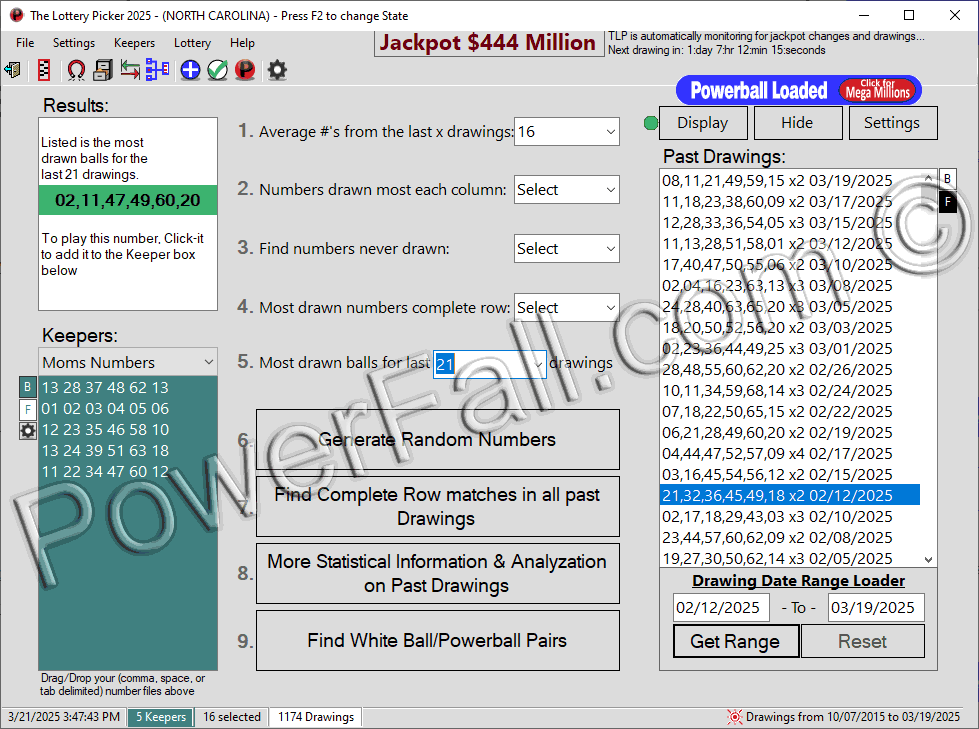Click the Get Range button
The height and width of the screenshot is (729, 979).
735,641
